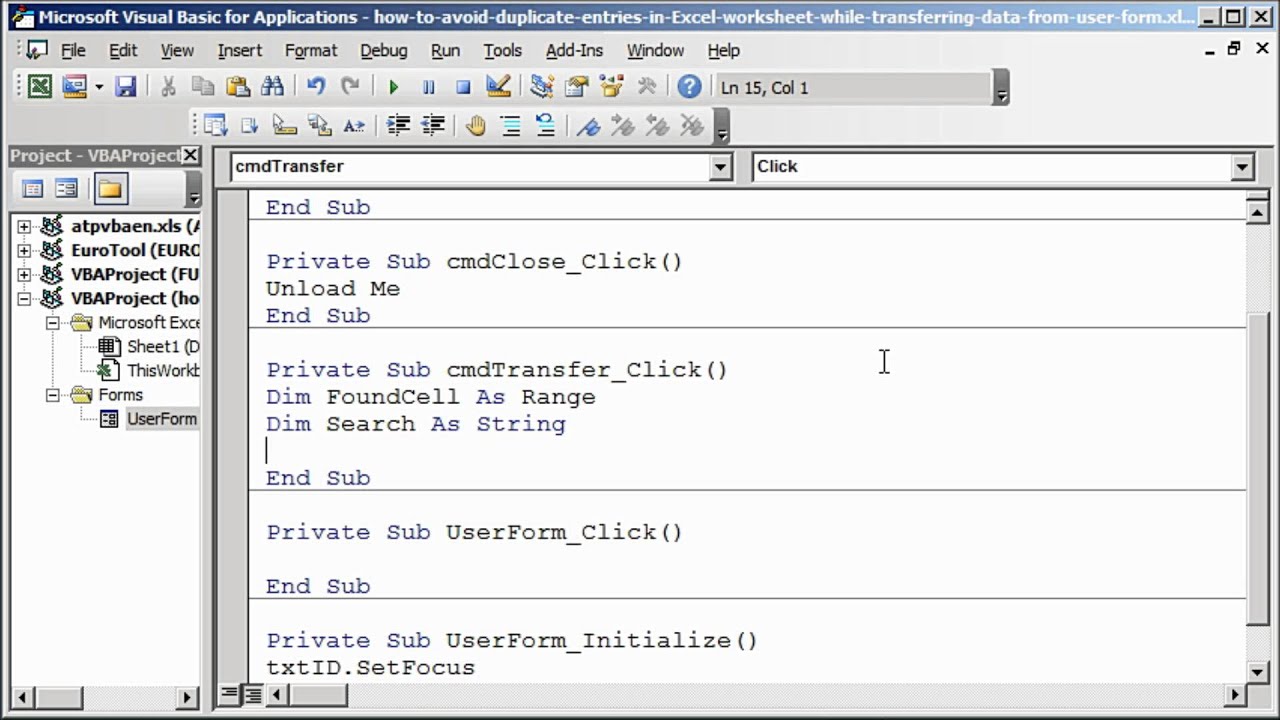Toggle a breakpoint with the hand icon
Viewport: 1280px width, 720px height.
476,126
